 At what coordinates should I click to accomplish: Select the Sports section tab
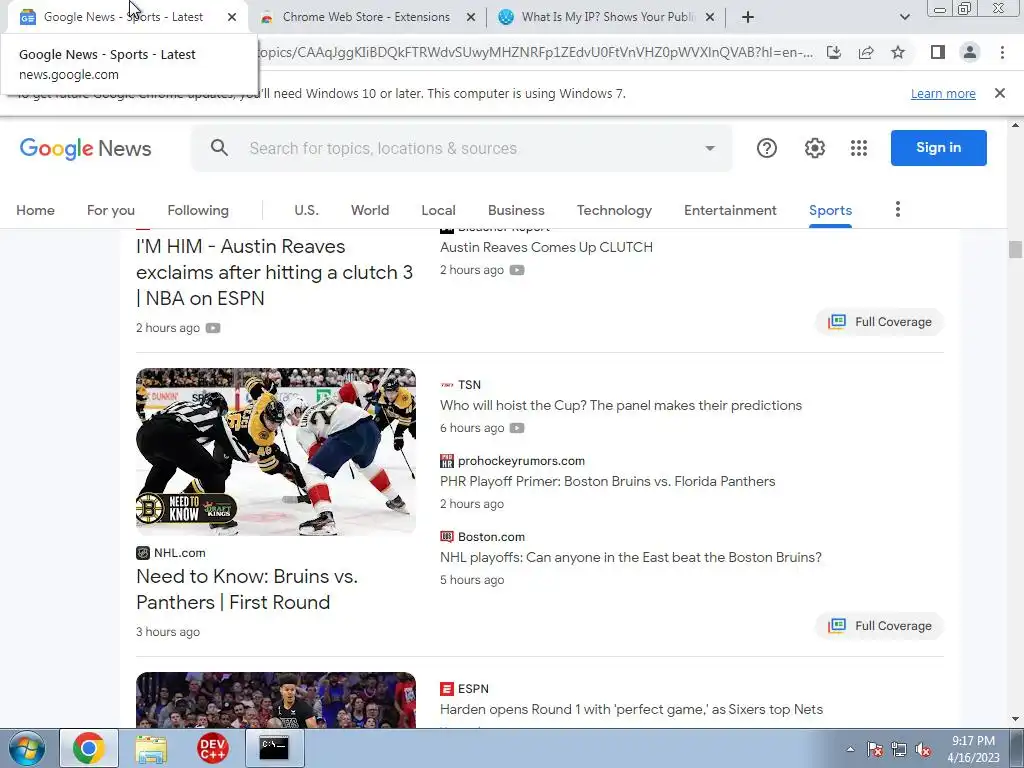pyautogui.click(x=830, y=210)
